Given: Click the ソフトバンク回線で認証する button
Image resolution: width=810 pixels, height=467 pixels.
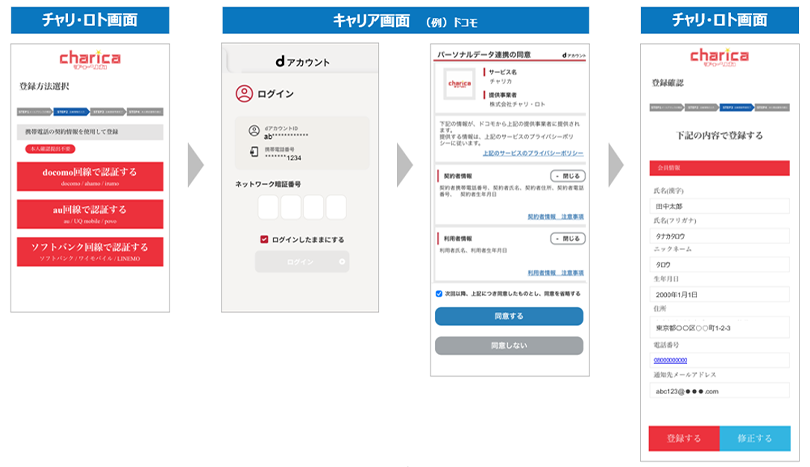Looking at the screenshot, I should coord(90,252).
